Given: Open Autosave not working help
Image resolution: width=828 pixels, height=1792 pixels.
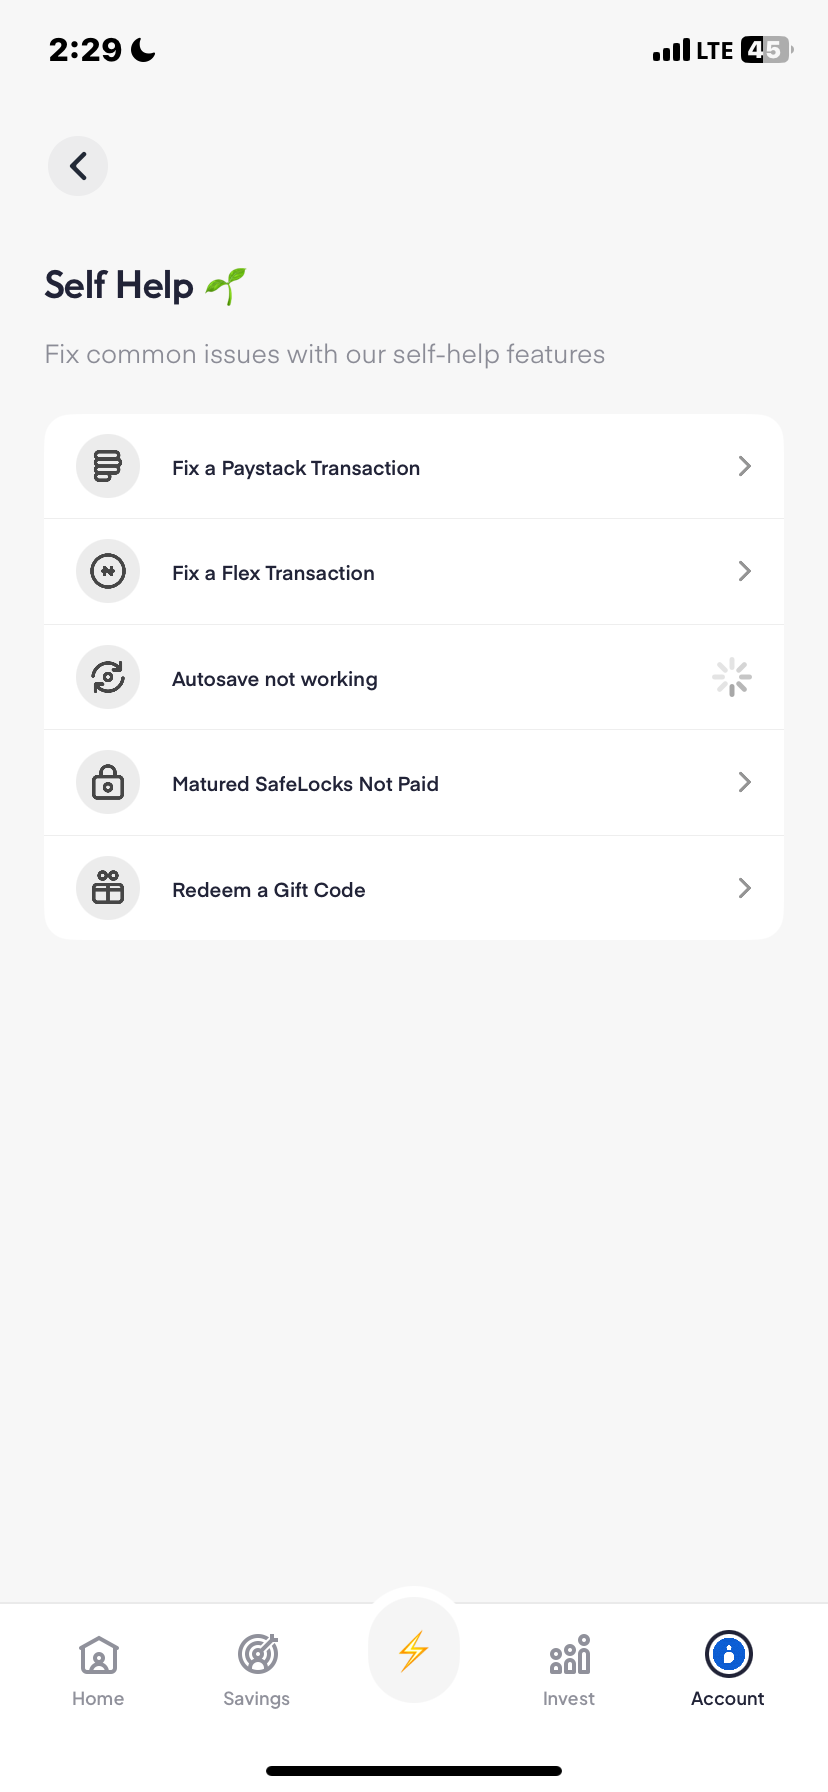Looking at the screenshot, I should coord(275,679).
